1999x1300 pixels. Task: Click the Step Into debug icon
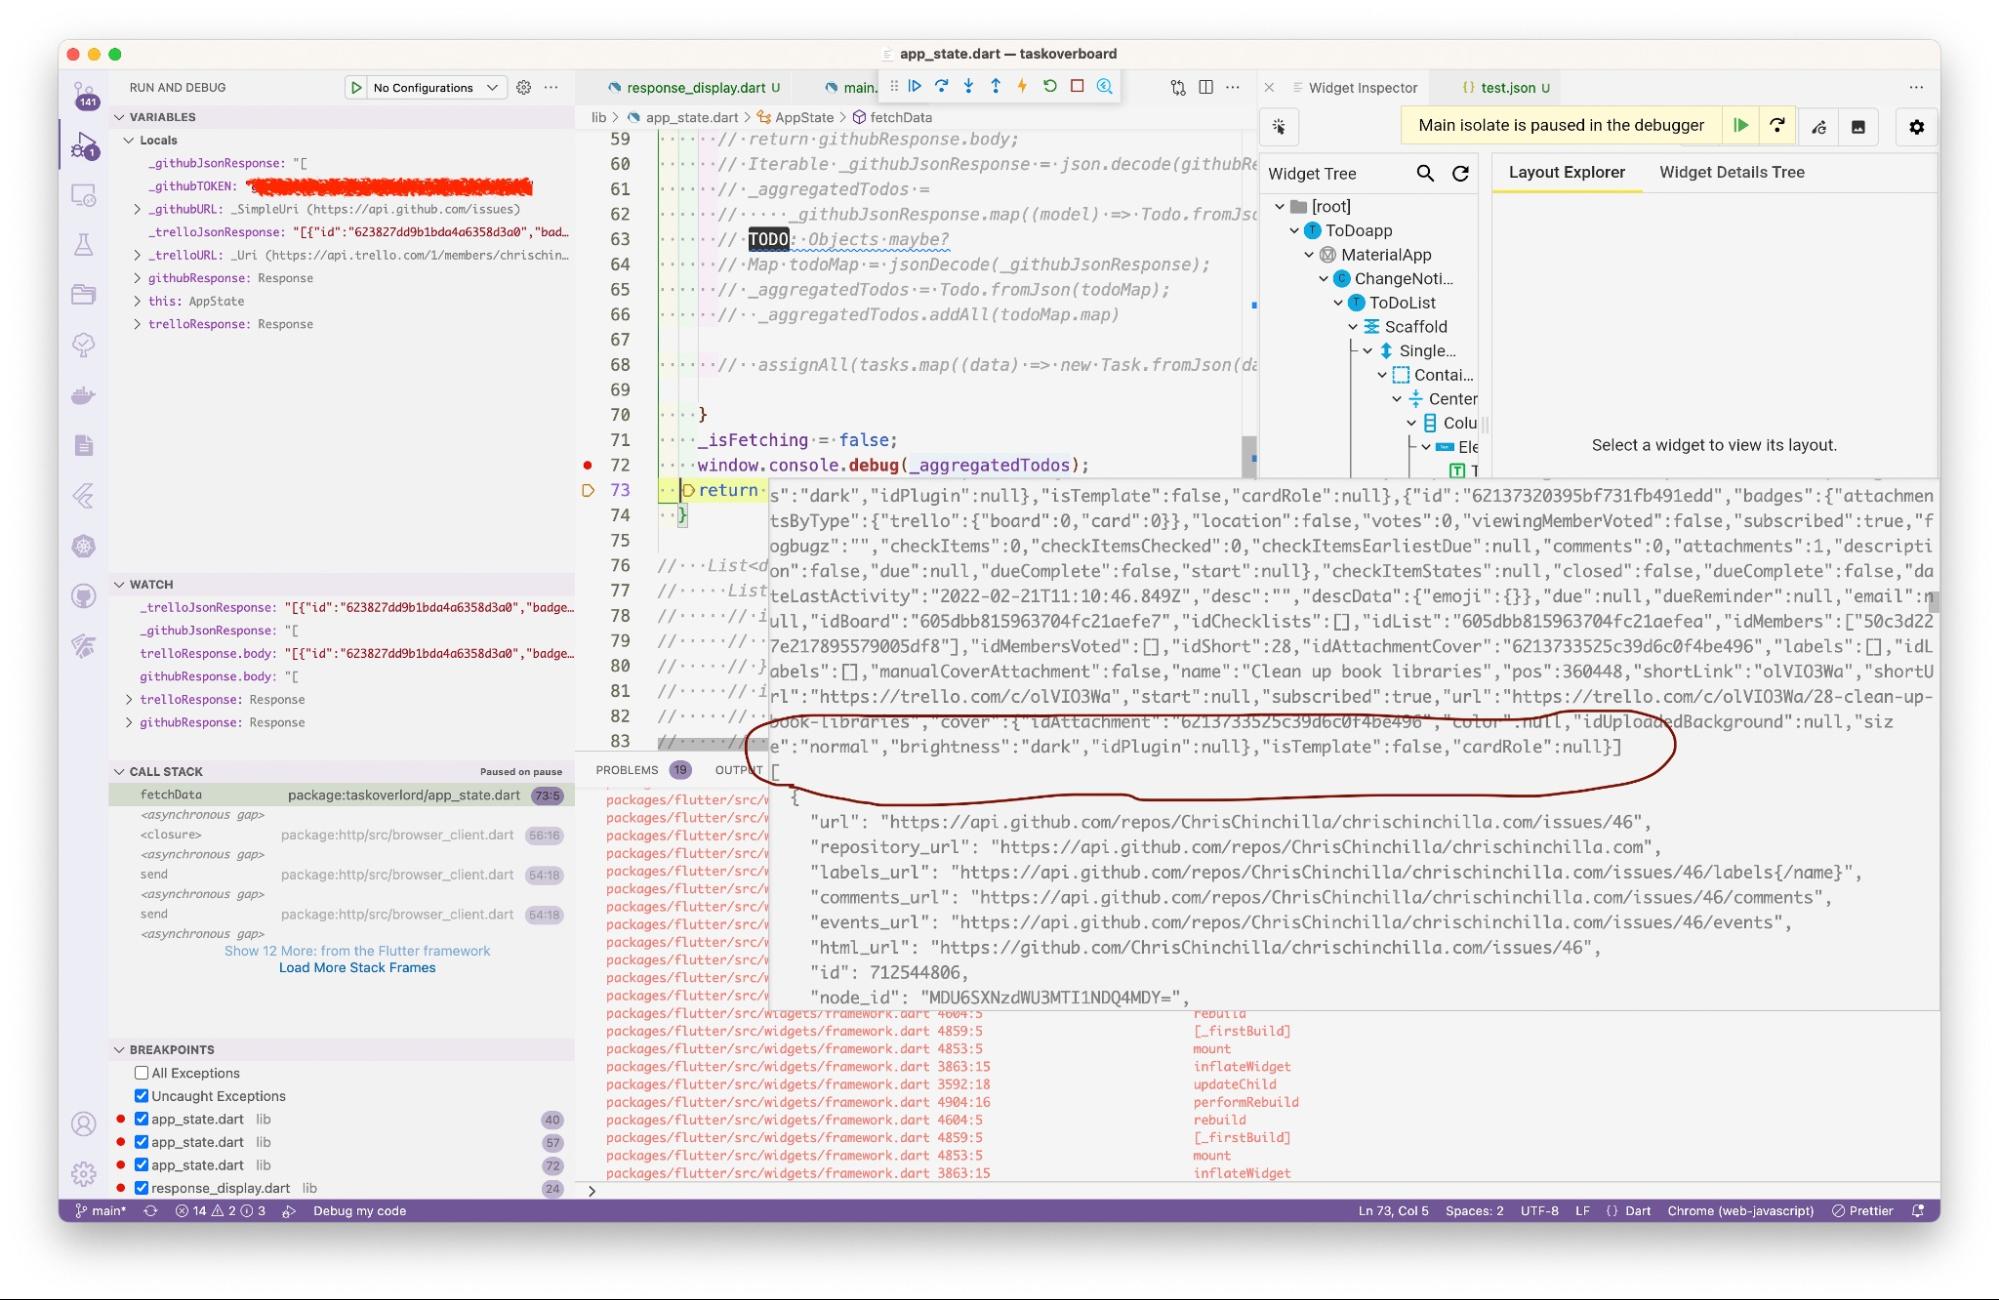coord(968,87)
